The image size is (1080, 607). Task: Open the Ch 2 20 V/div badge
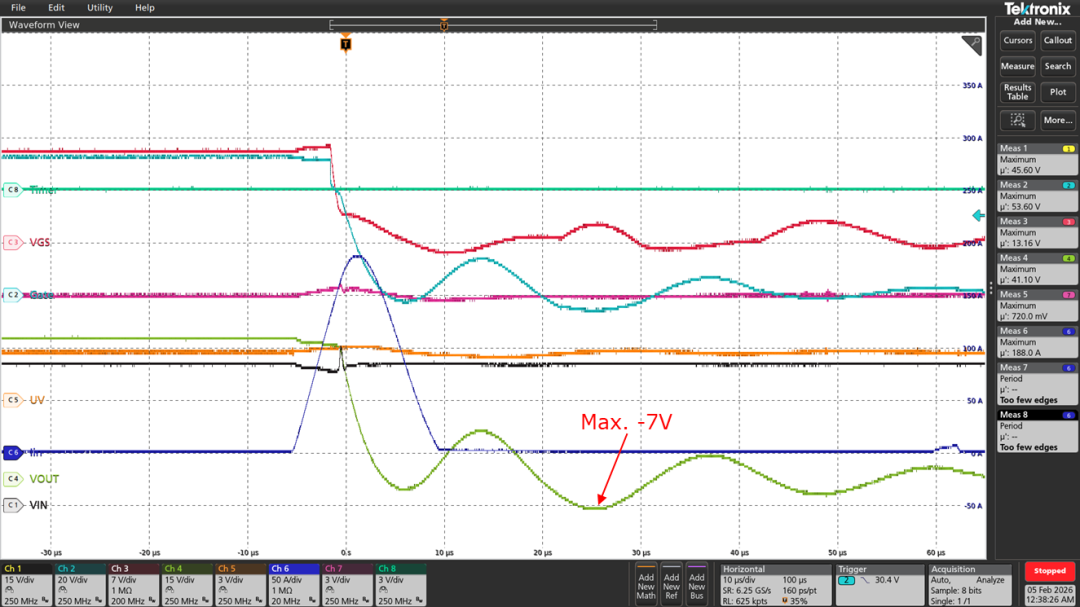80,584
